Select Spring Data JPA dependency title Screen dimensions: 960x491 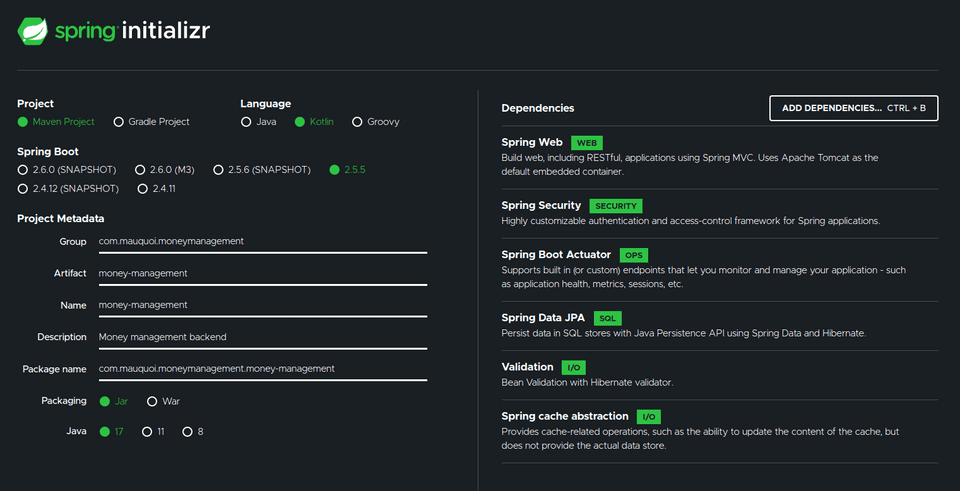pyautogui.click(x=543, y=318)
